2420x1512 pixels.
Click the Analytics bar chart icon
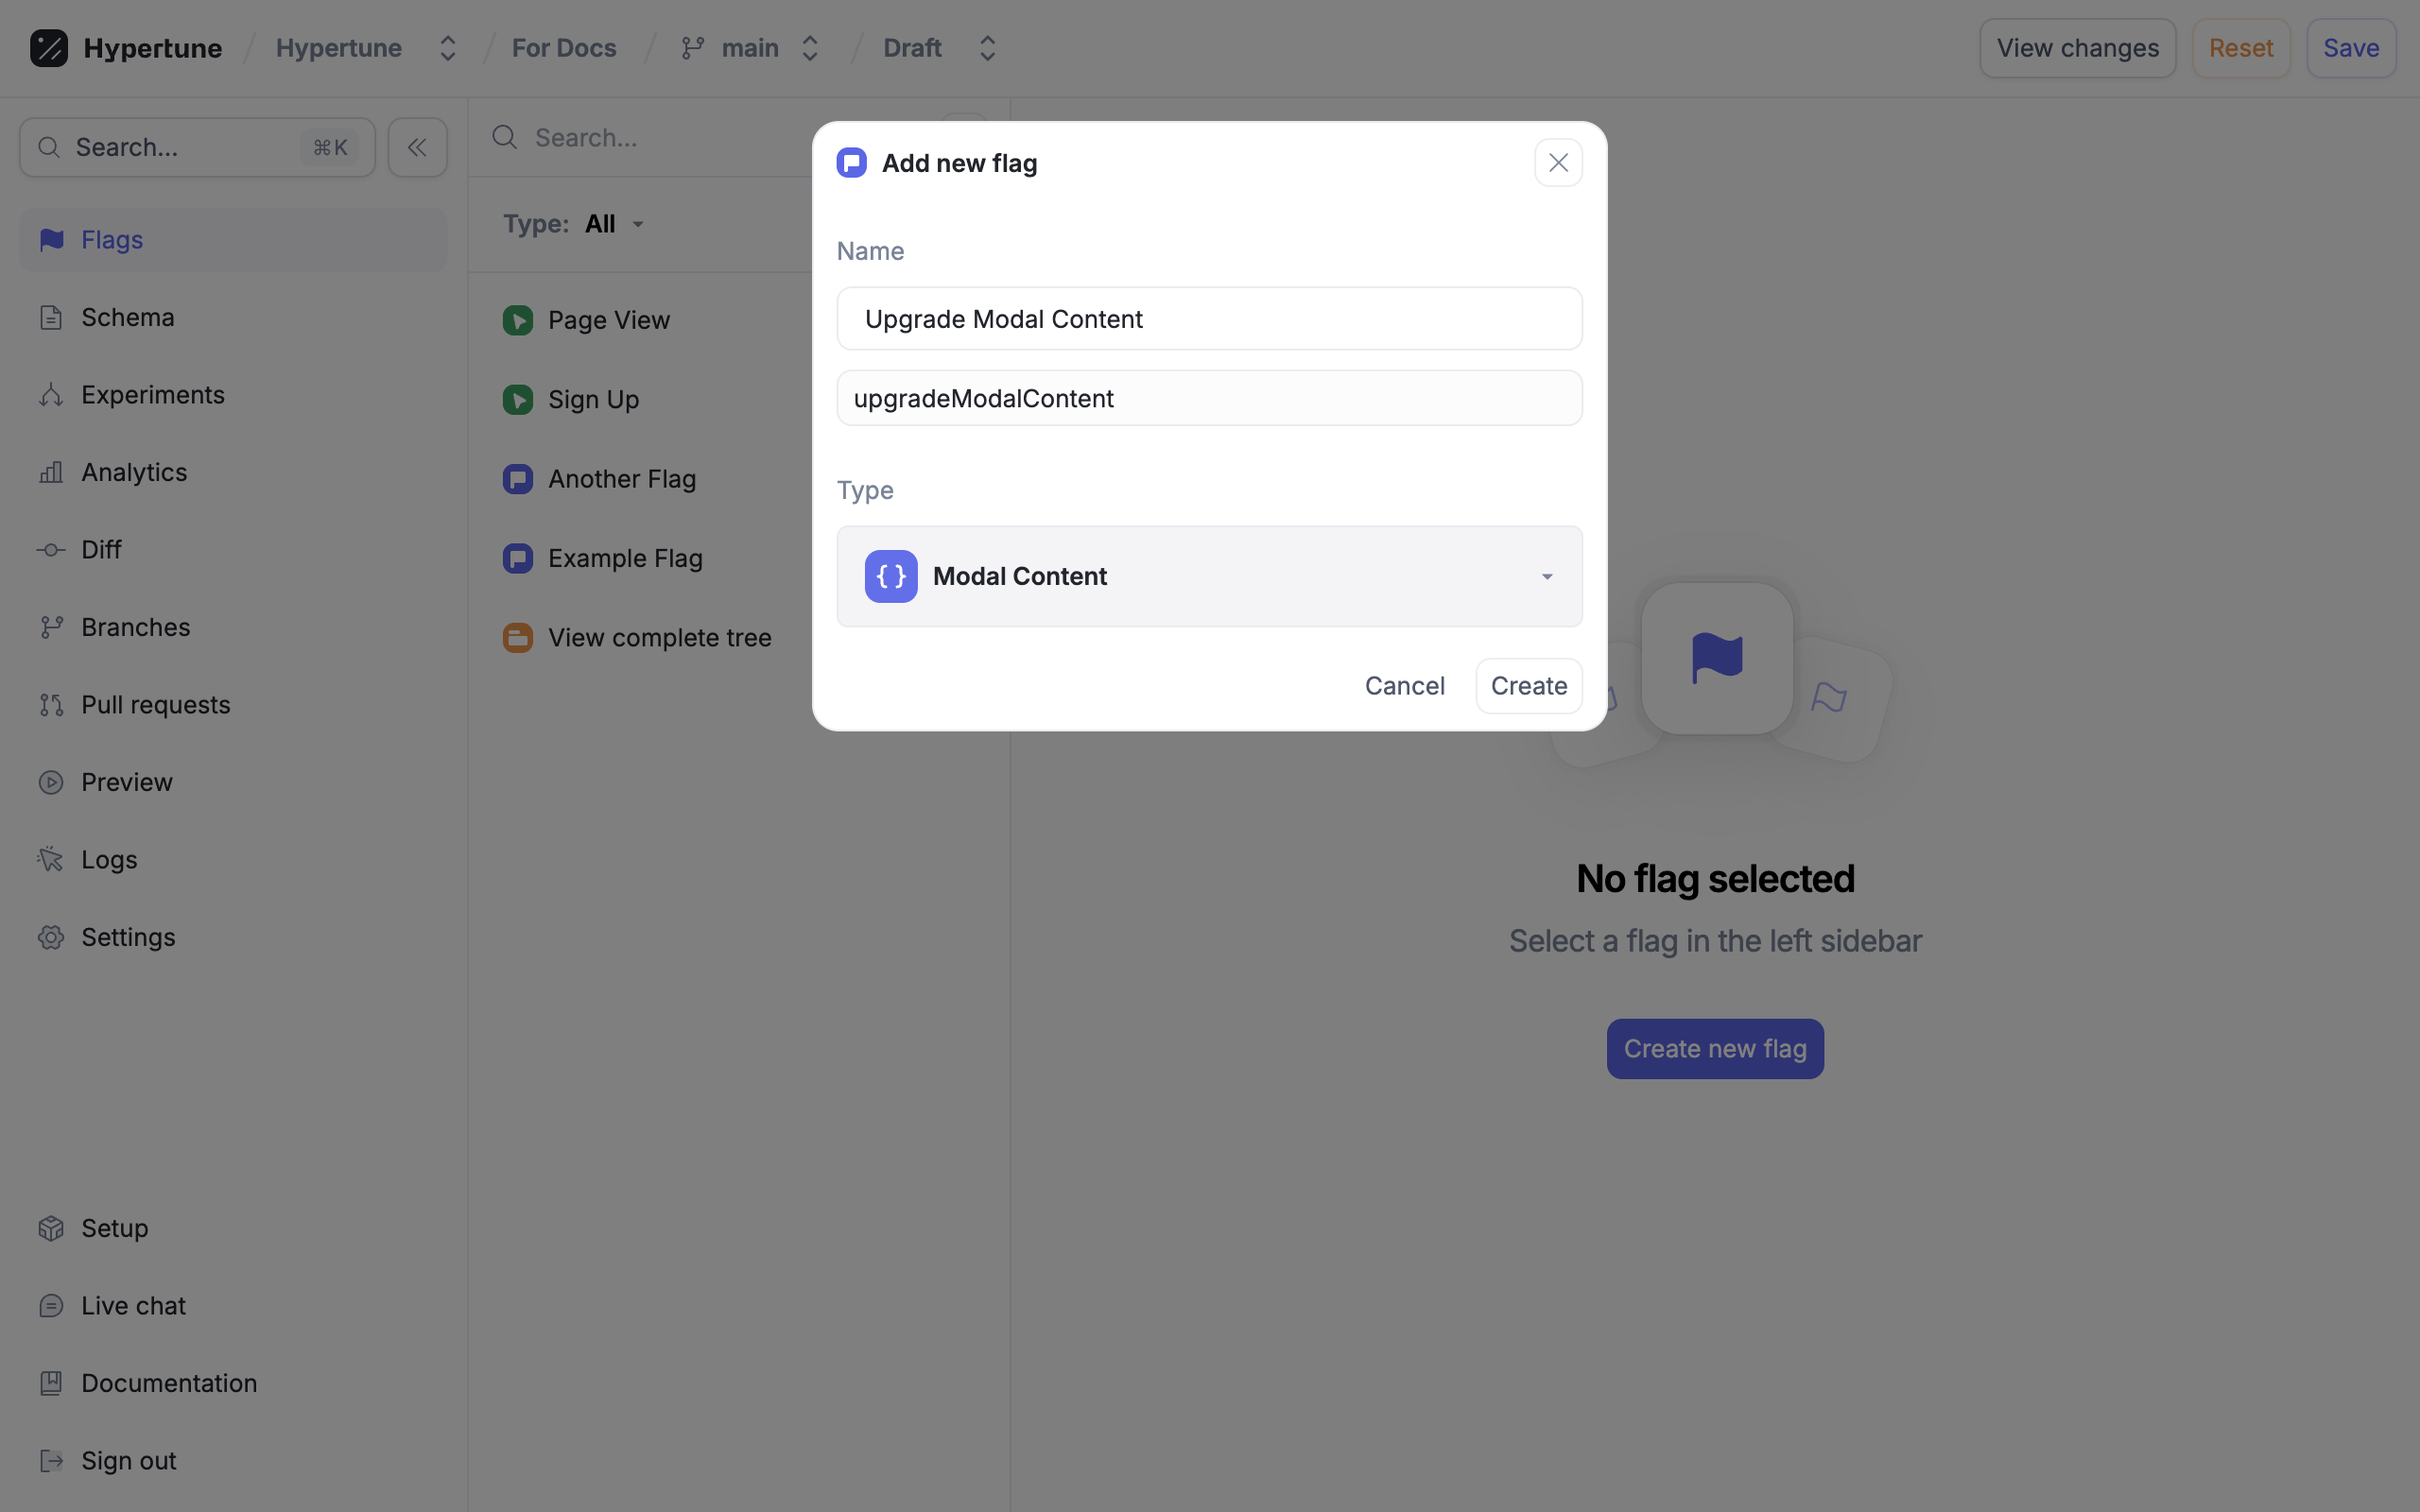(x=51, y=472)
